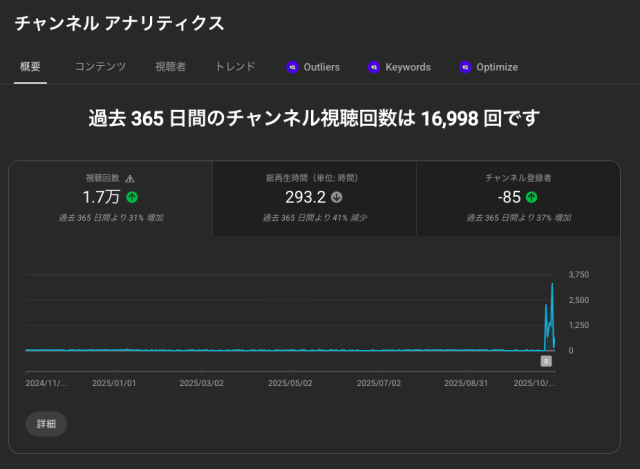Screen dimensions: 640x469
Task: Switch to the 視聴者 audience tab
Action: pos(170,67)
